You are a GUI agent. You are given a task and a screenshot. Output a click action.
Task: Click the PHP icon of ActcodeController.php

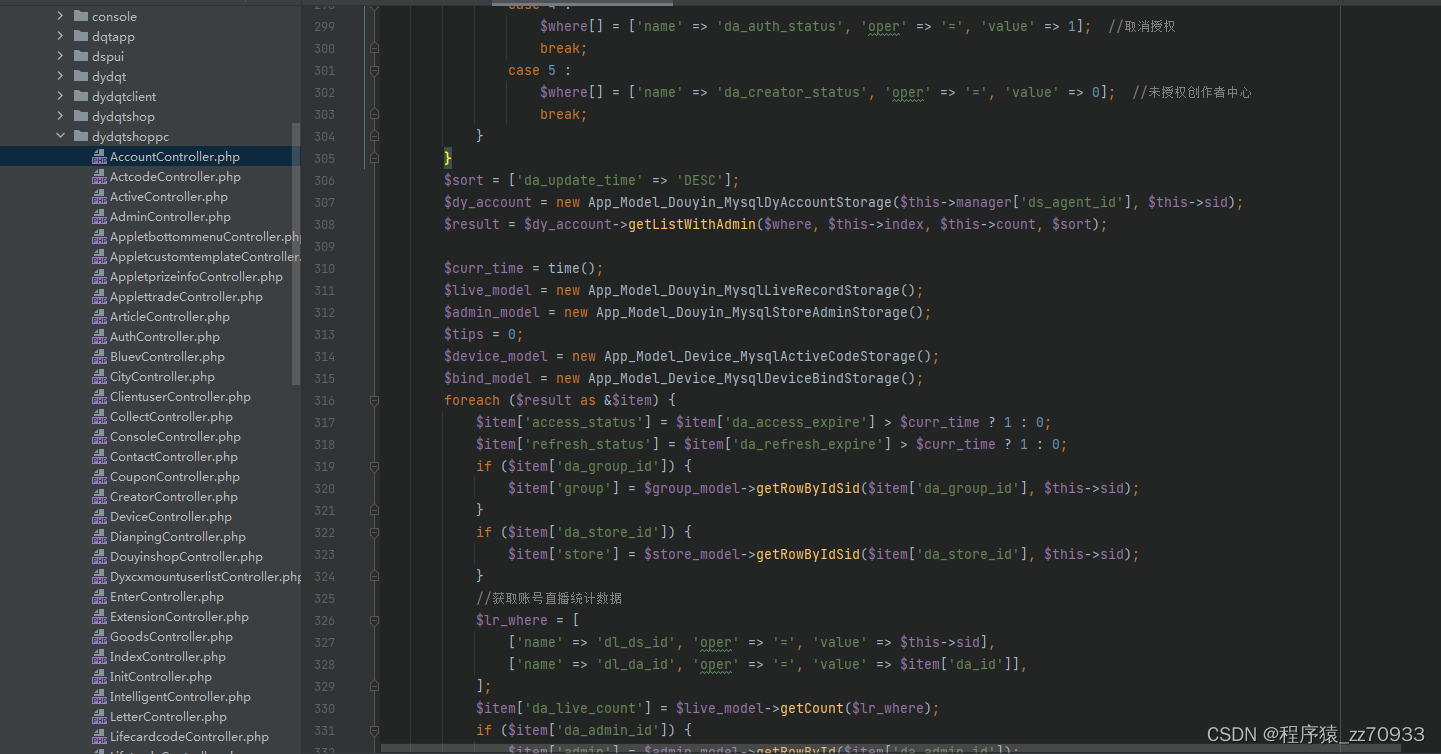point(99,176)
